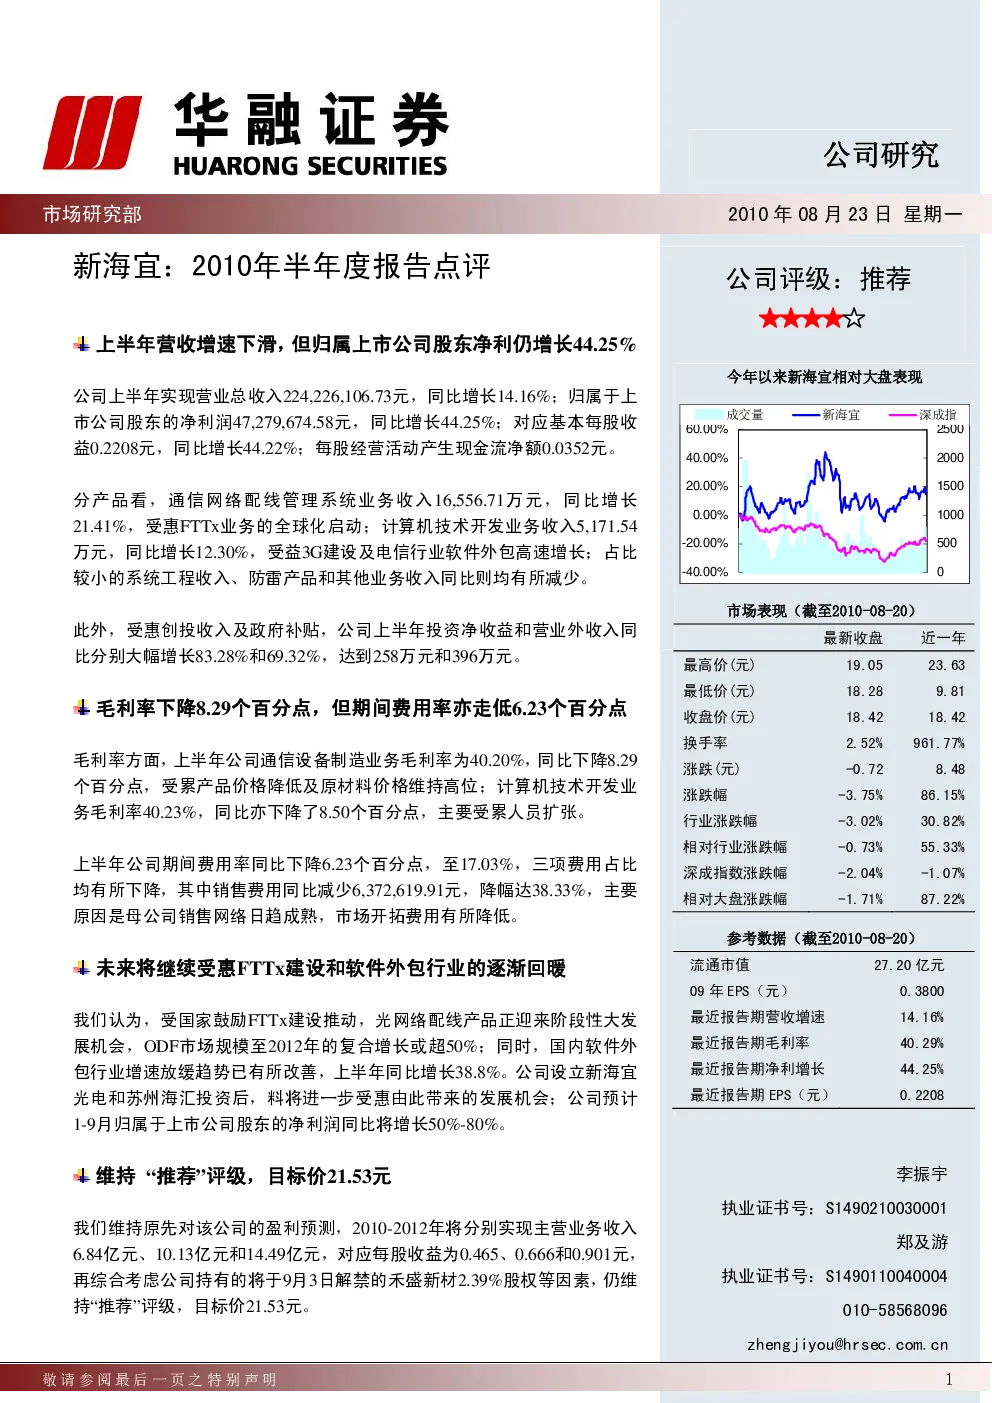Click the 行业涨跌幅 row label

coord(720,821)
